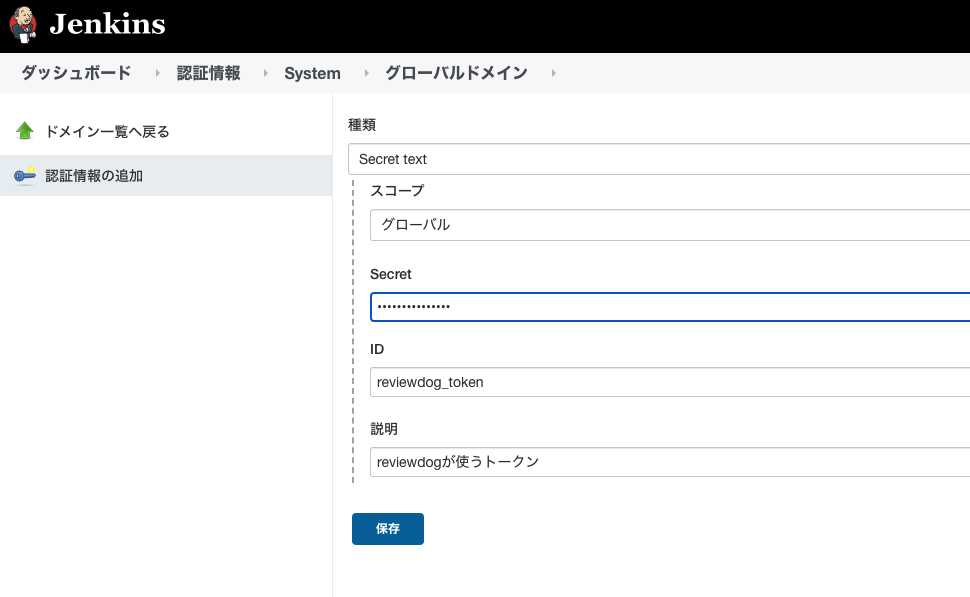This screenshot has height=597, width=970.
Task: Click the key icon for adding credentials
Action: point(25,176)
